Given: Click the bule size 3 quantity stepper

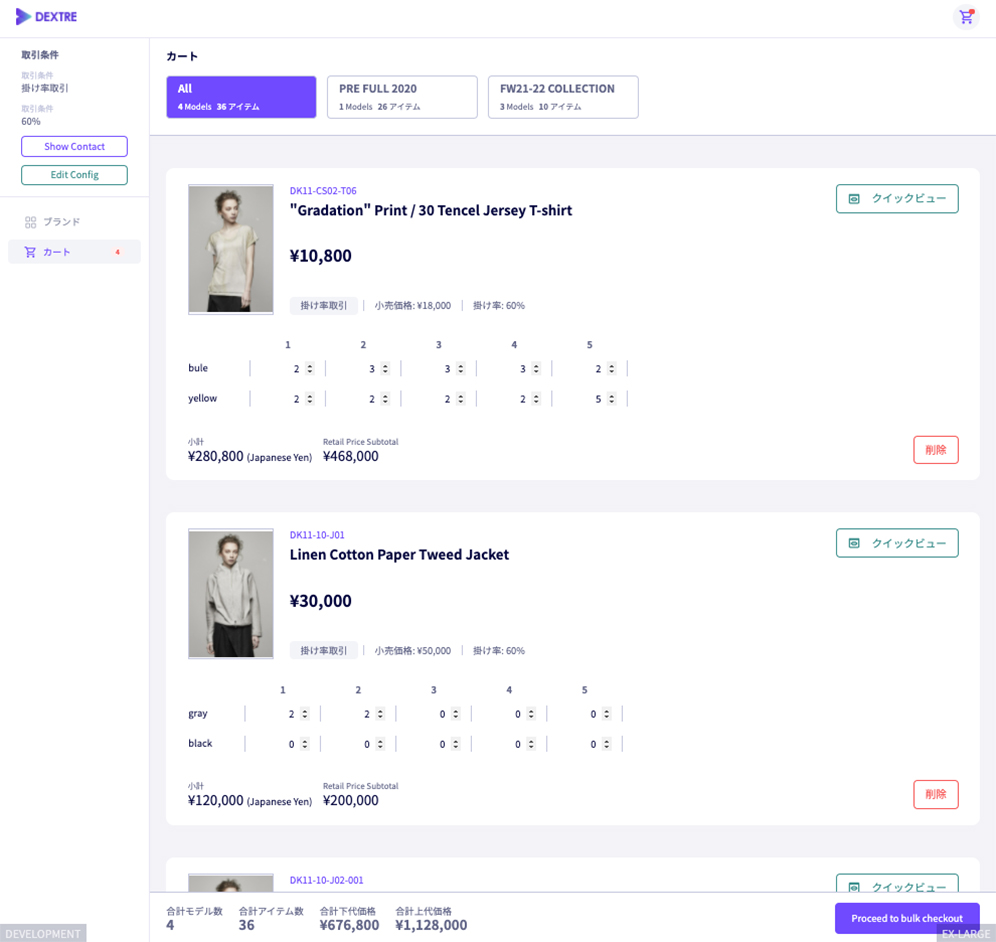Looking at the screenshot, I should pos(461,368).
